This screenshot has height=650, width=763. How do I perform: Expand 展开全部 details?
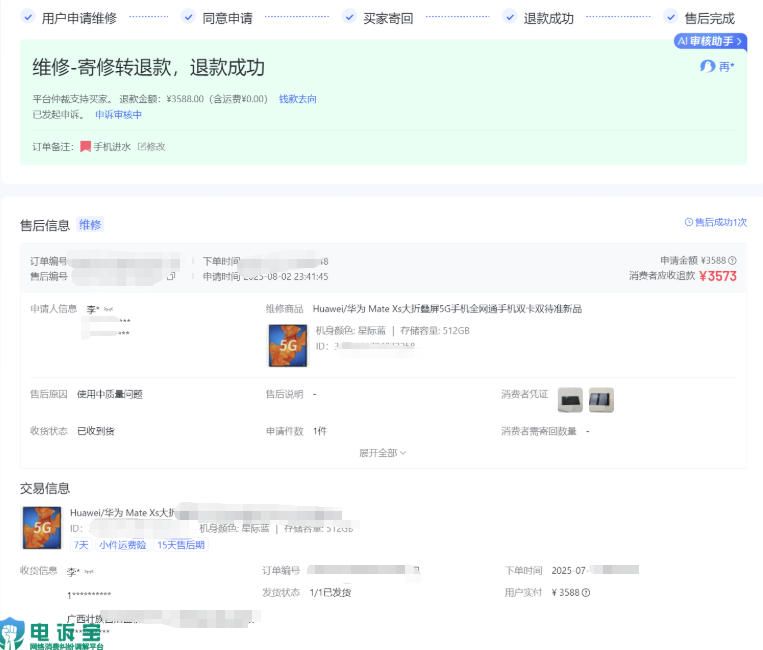point(382,453)
